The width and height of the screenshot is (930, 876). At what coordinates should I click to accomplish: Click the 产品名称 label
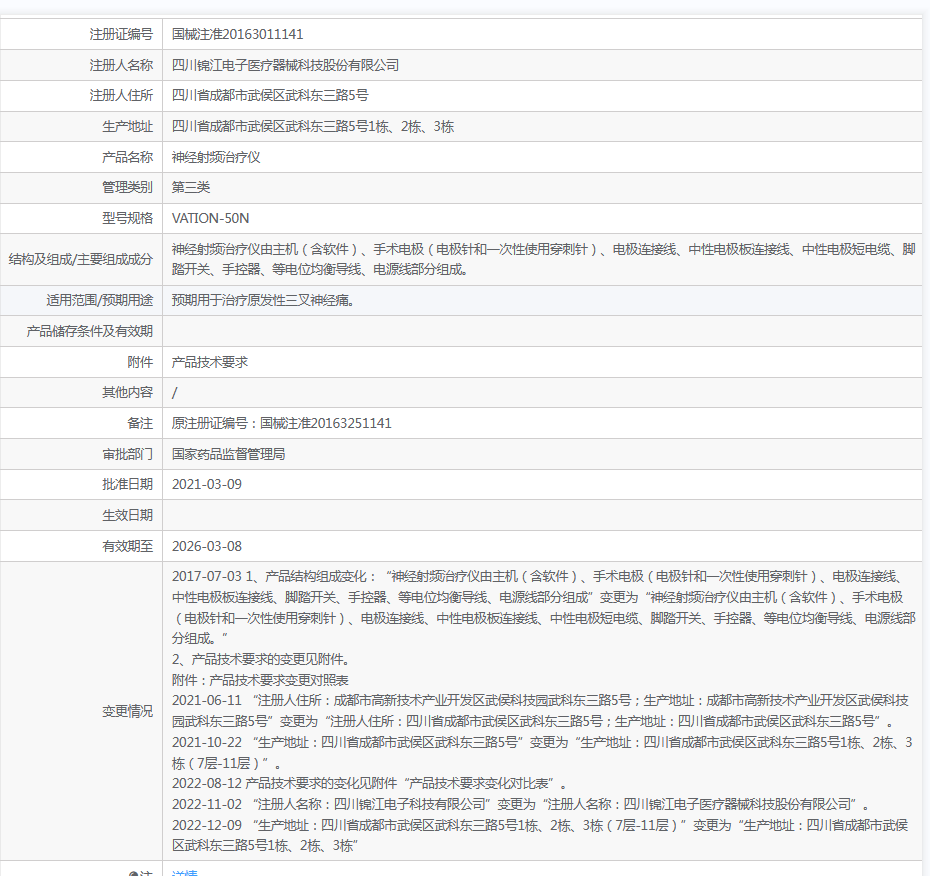(x=128, y=157)
